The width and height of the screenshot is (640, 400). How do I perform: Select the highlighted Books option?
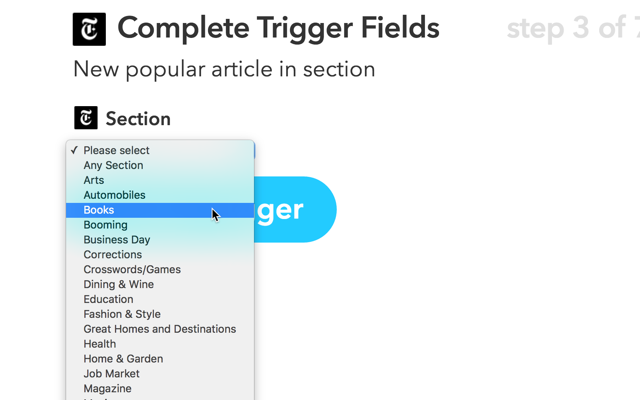[99, 210]
